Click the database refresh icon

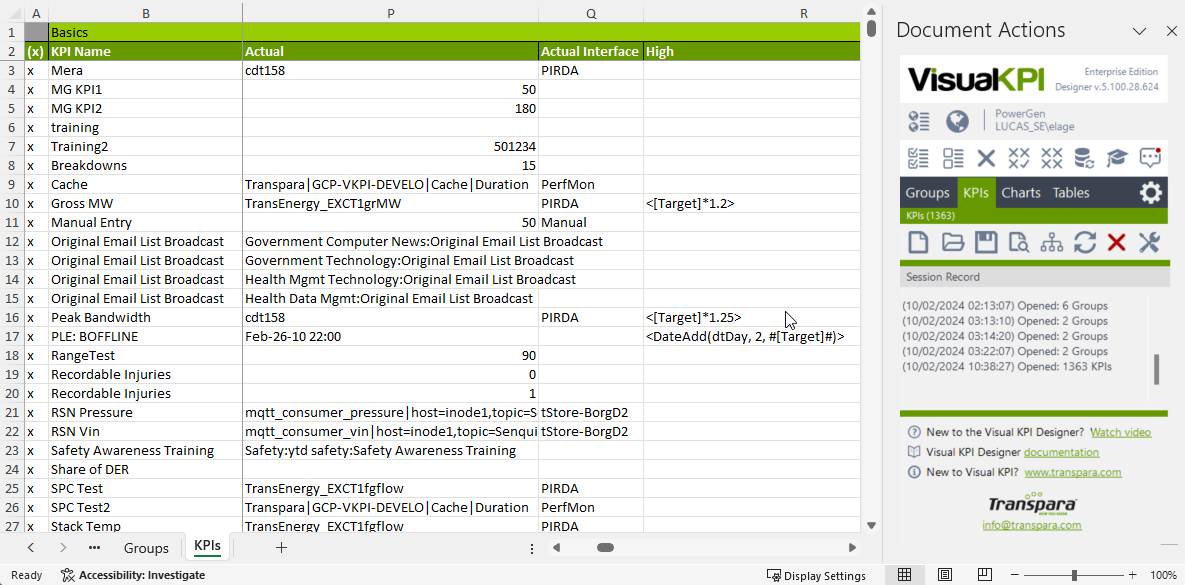tap(1084, 157)
